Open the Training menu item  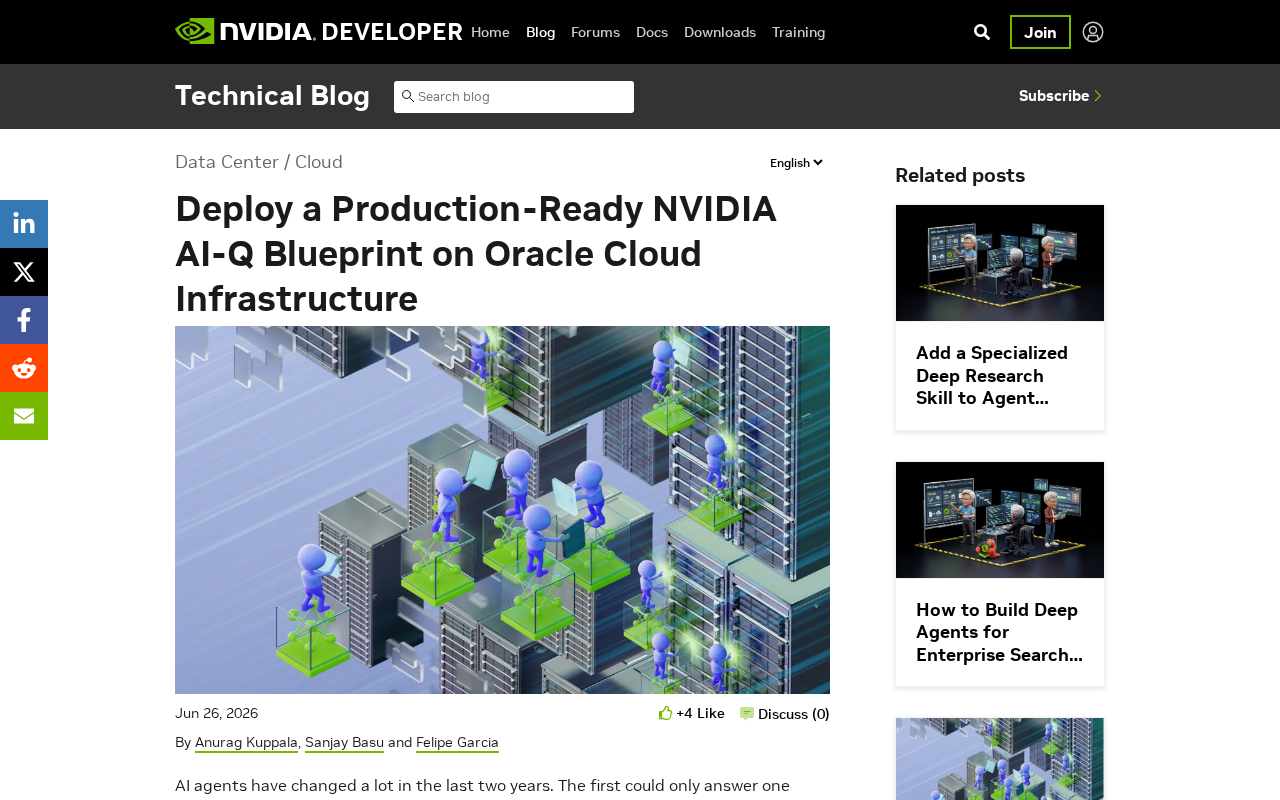point(799,32)
